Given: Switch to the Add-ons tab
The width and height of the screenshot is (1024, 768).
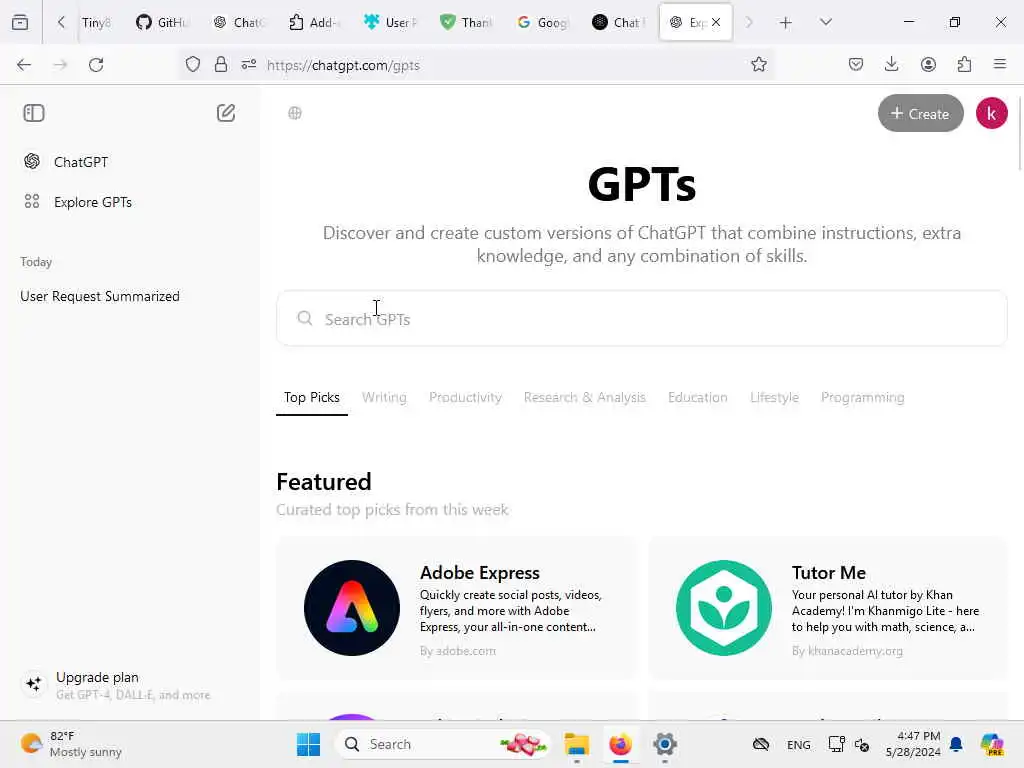Looking at the screenshot, I should (x=315, y=23).
